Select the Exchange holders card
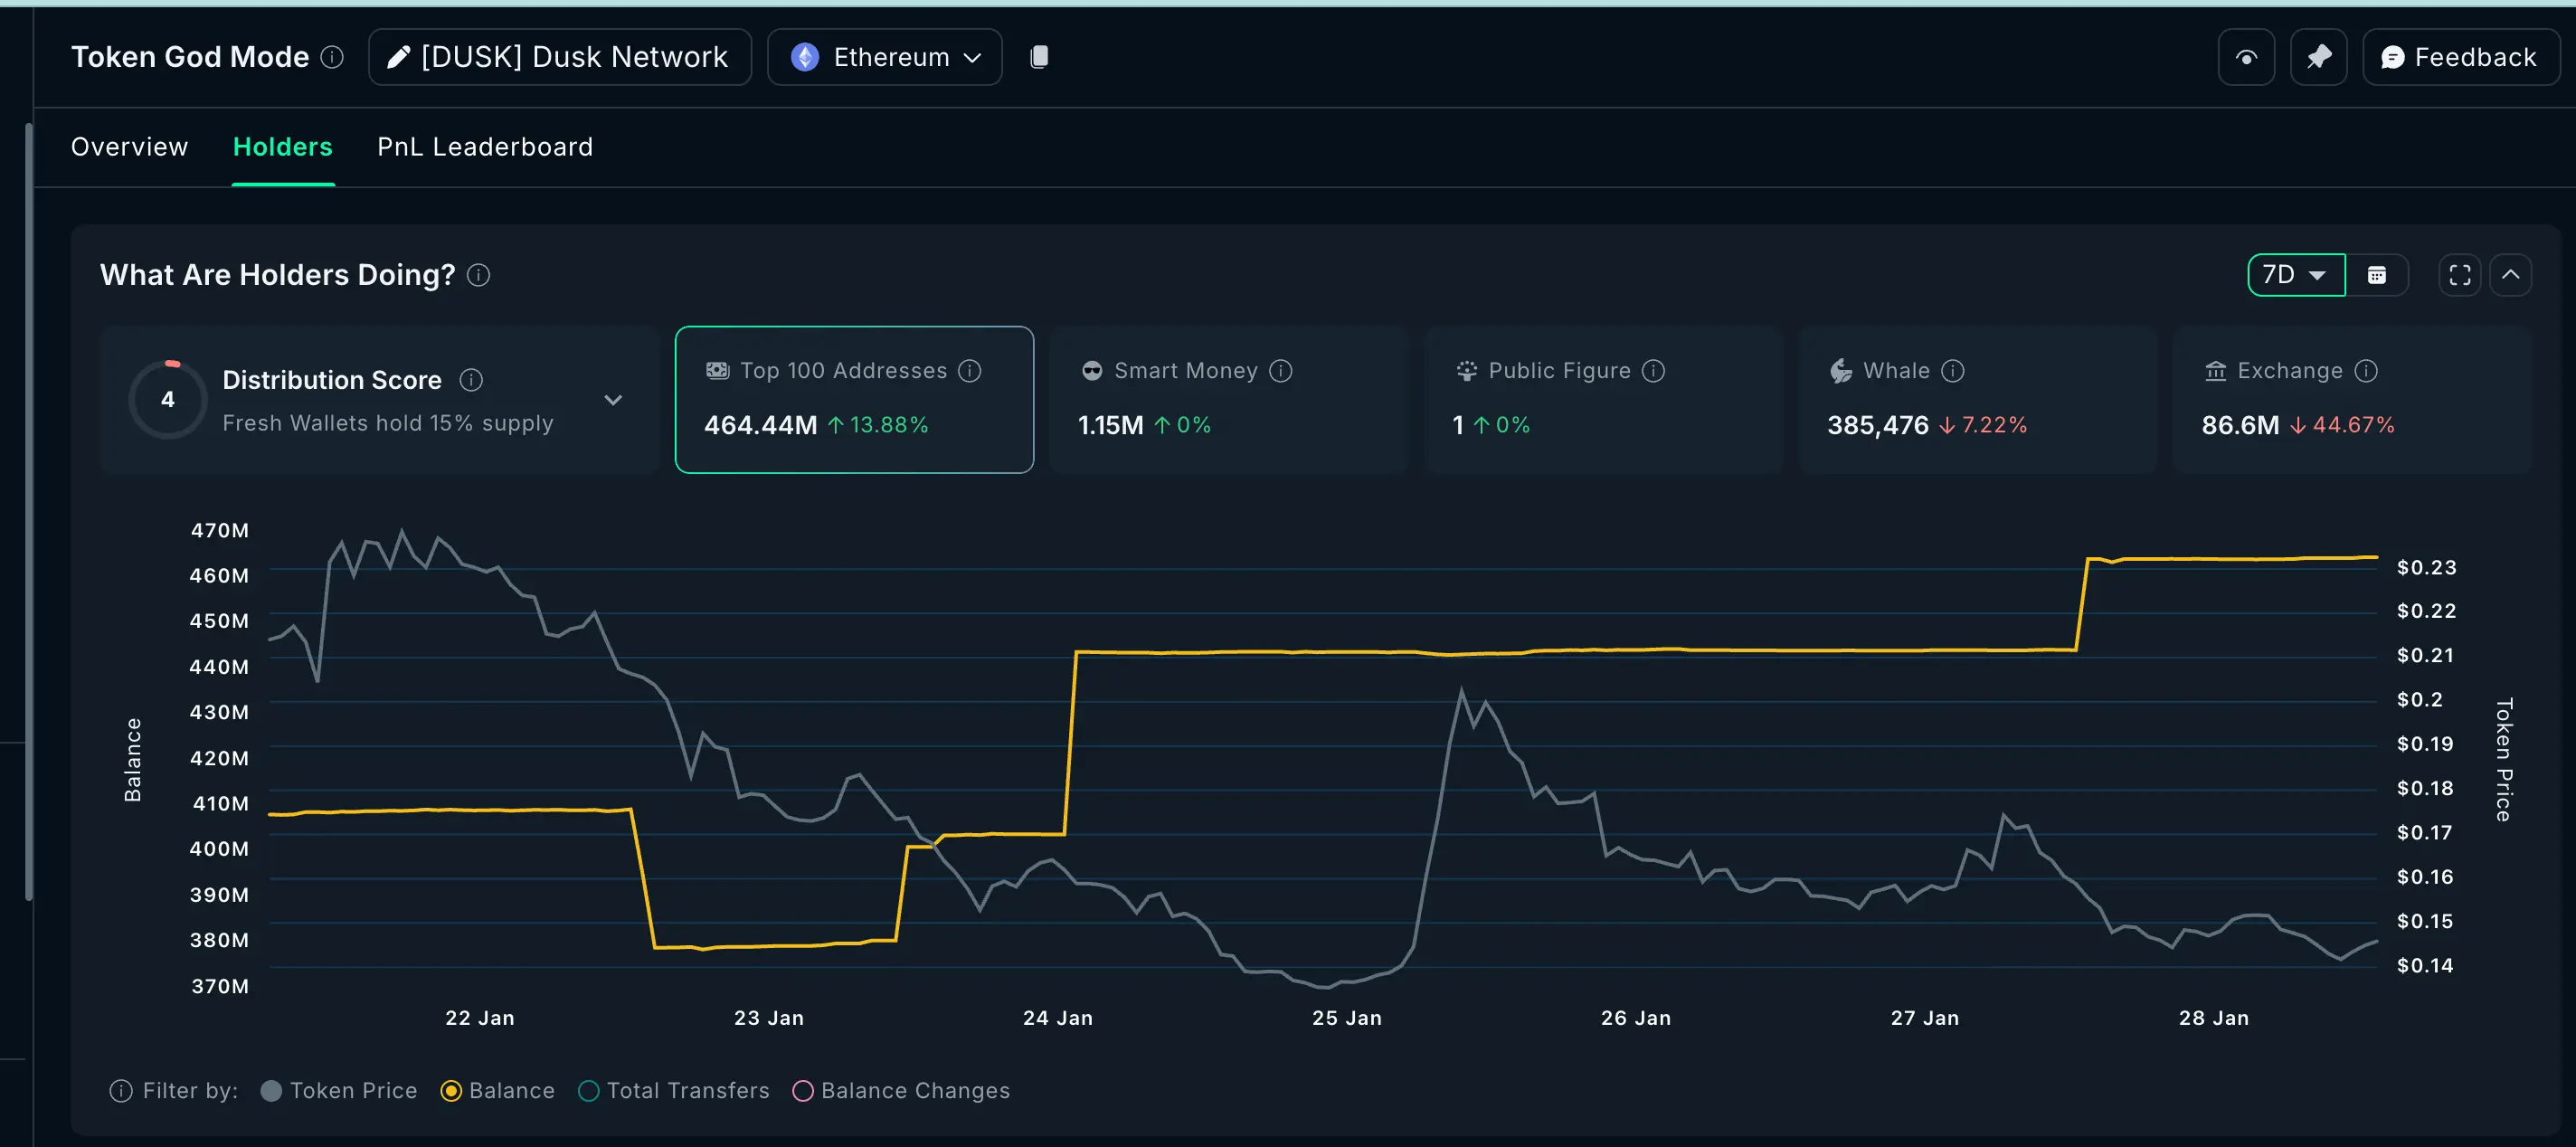Viewport: 2576px width, 1147px height. click(x=2351, y=399)
